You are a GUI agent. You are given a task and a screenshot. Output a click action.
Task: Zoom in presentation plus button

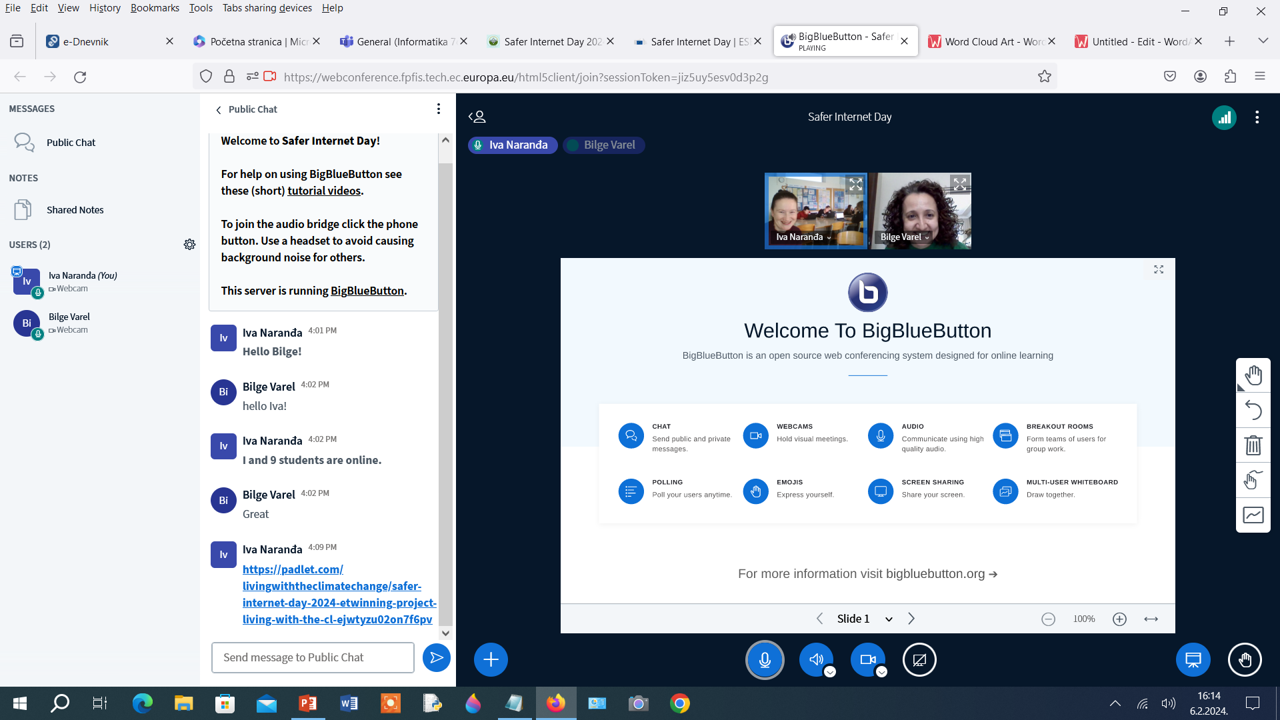1120,619
